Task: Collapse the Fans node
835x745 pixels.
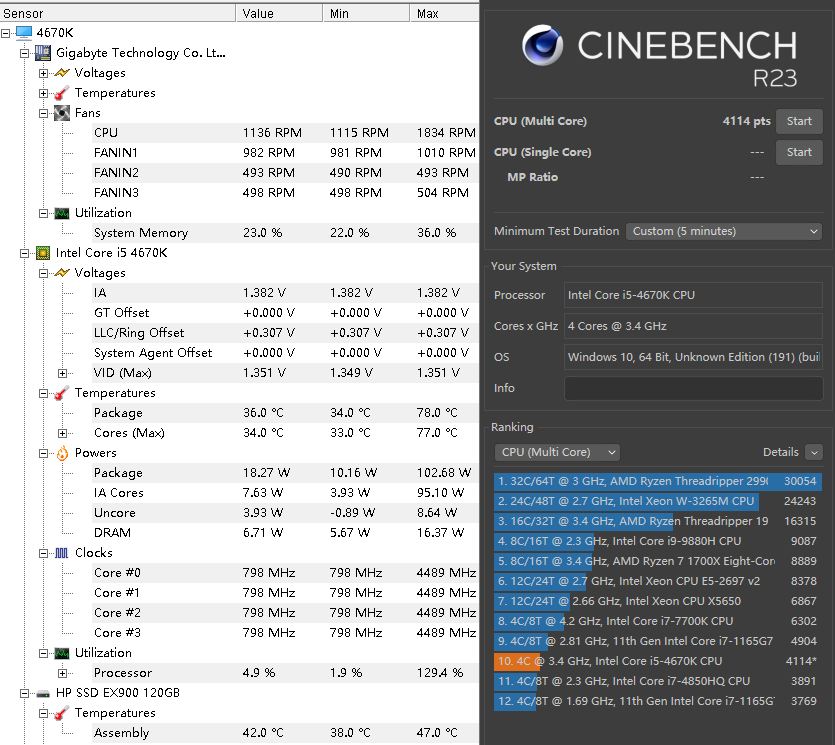Action: tap(44, 113)
